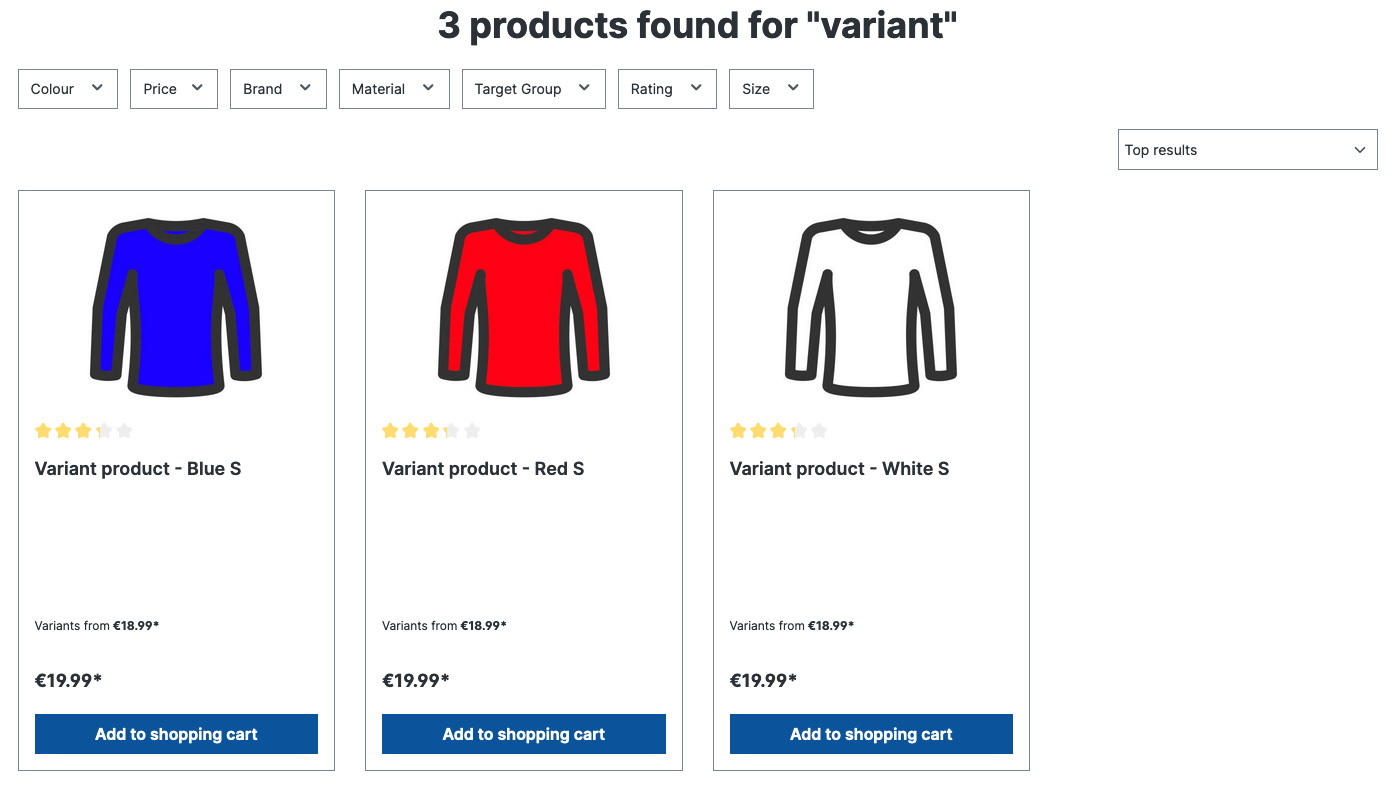1400x790 pixels.
Task: Click the blue sweater product image
Action: pyautogui.click(x=176, y=304)
